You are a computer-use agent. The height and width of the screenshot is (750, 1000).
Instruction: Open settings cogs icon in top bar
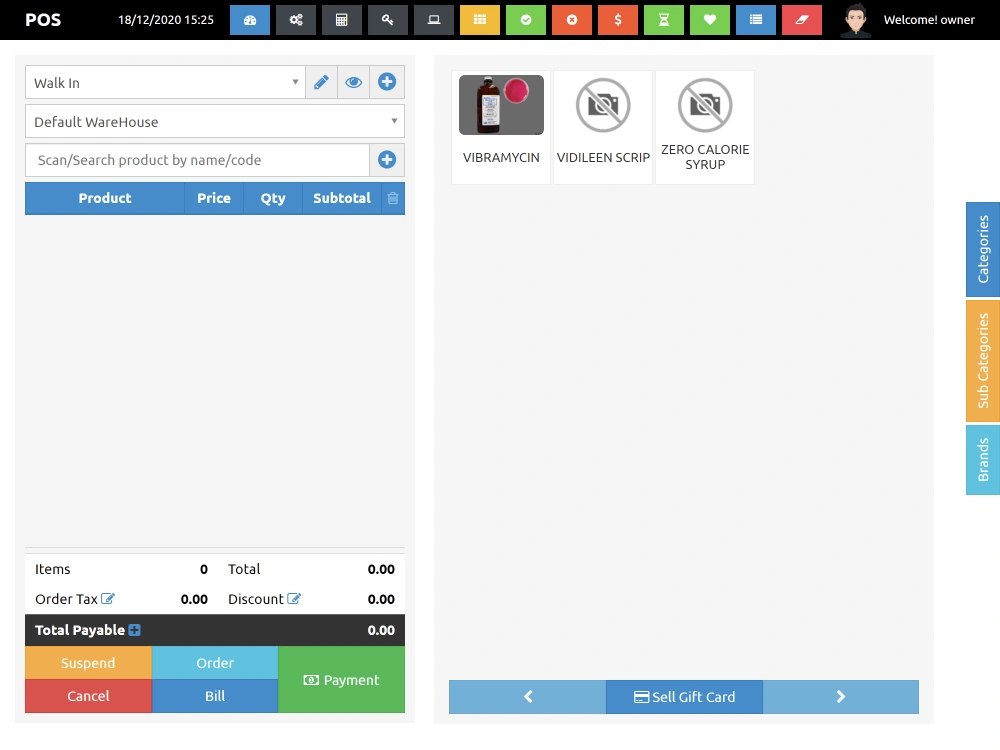pos(296,20)
